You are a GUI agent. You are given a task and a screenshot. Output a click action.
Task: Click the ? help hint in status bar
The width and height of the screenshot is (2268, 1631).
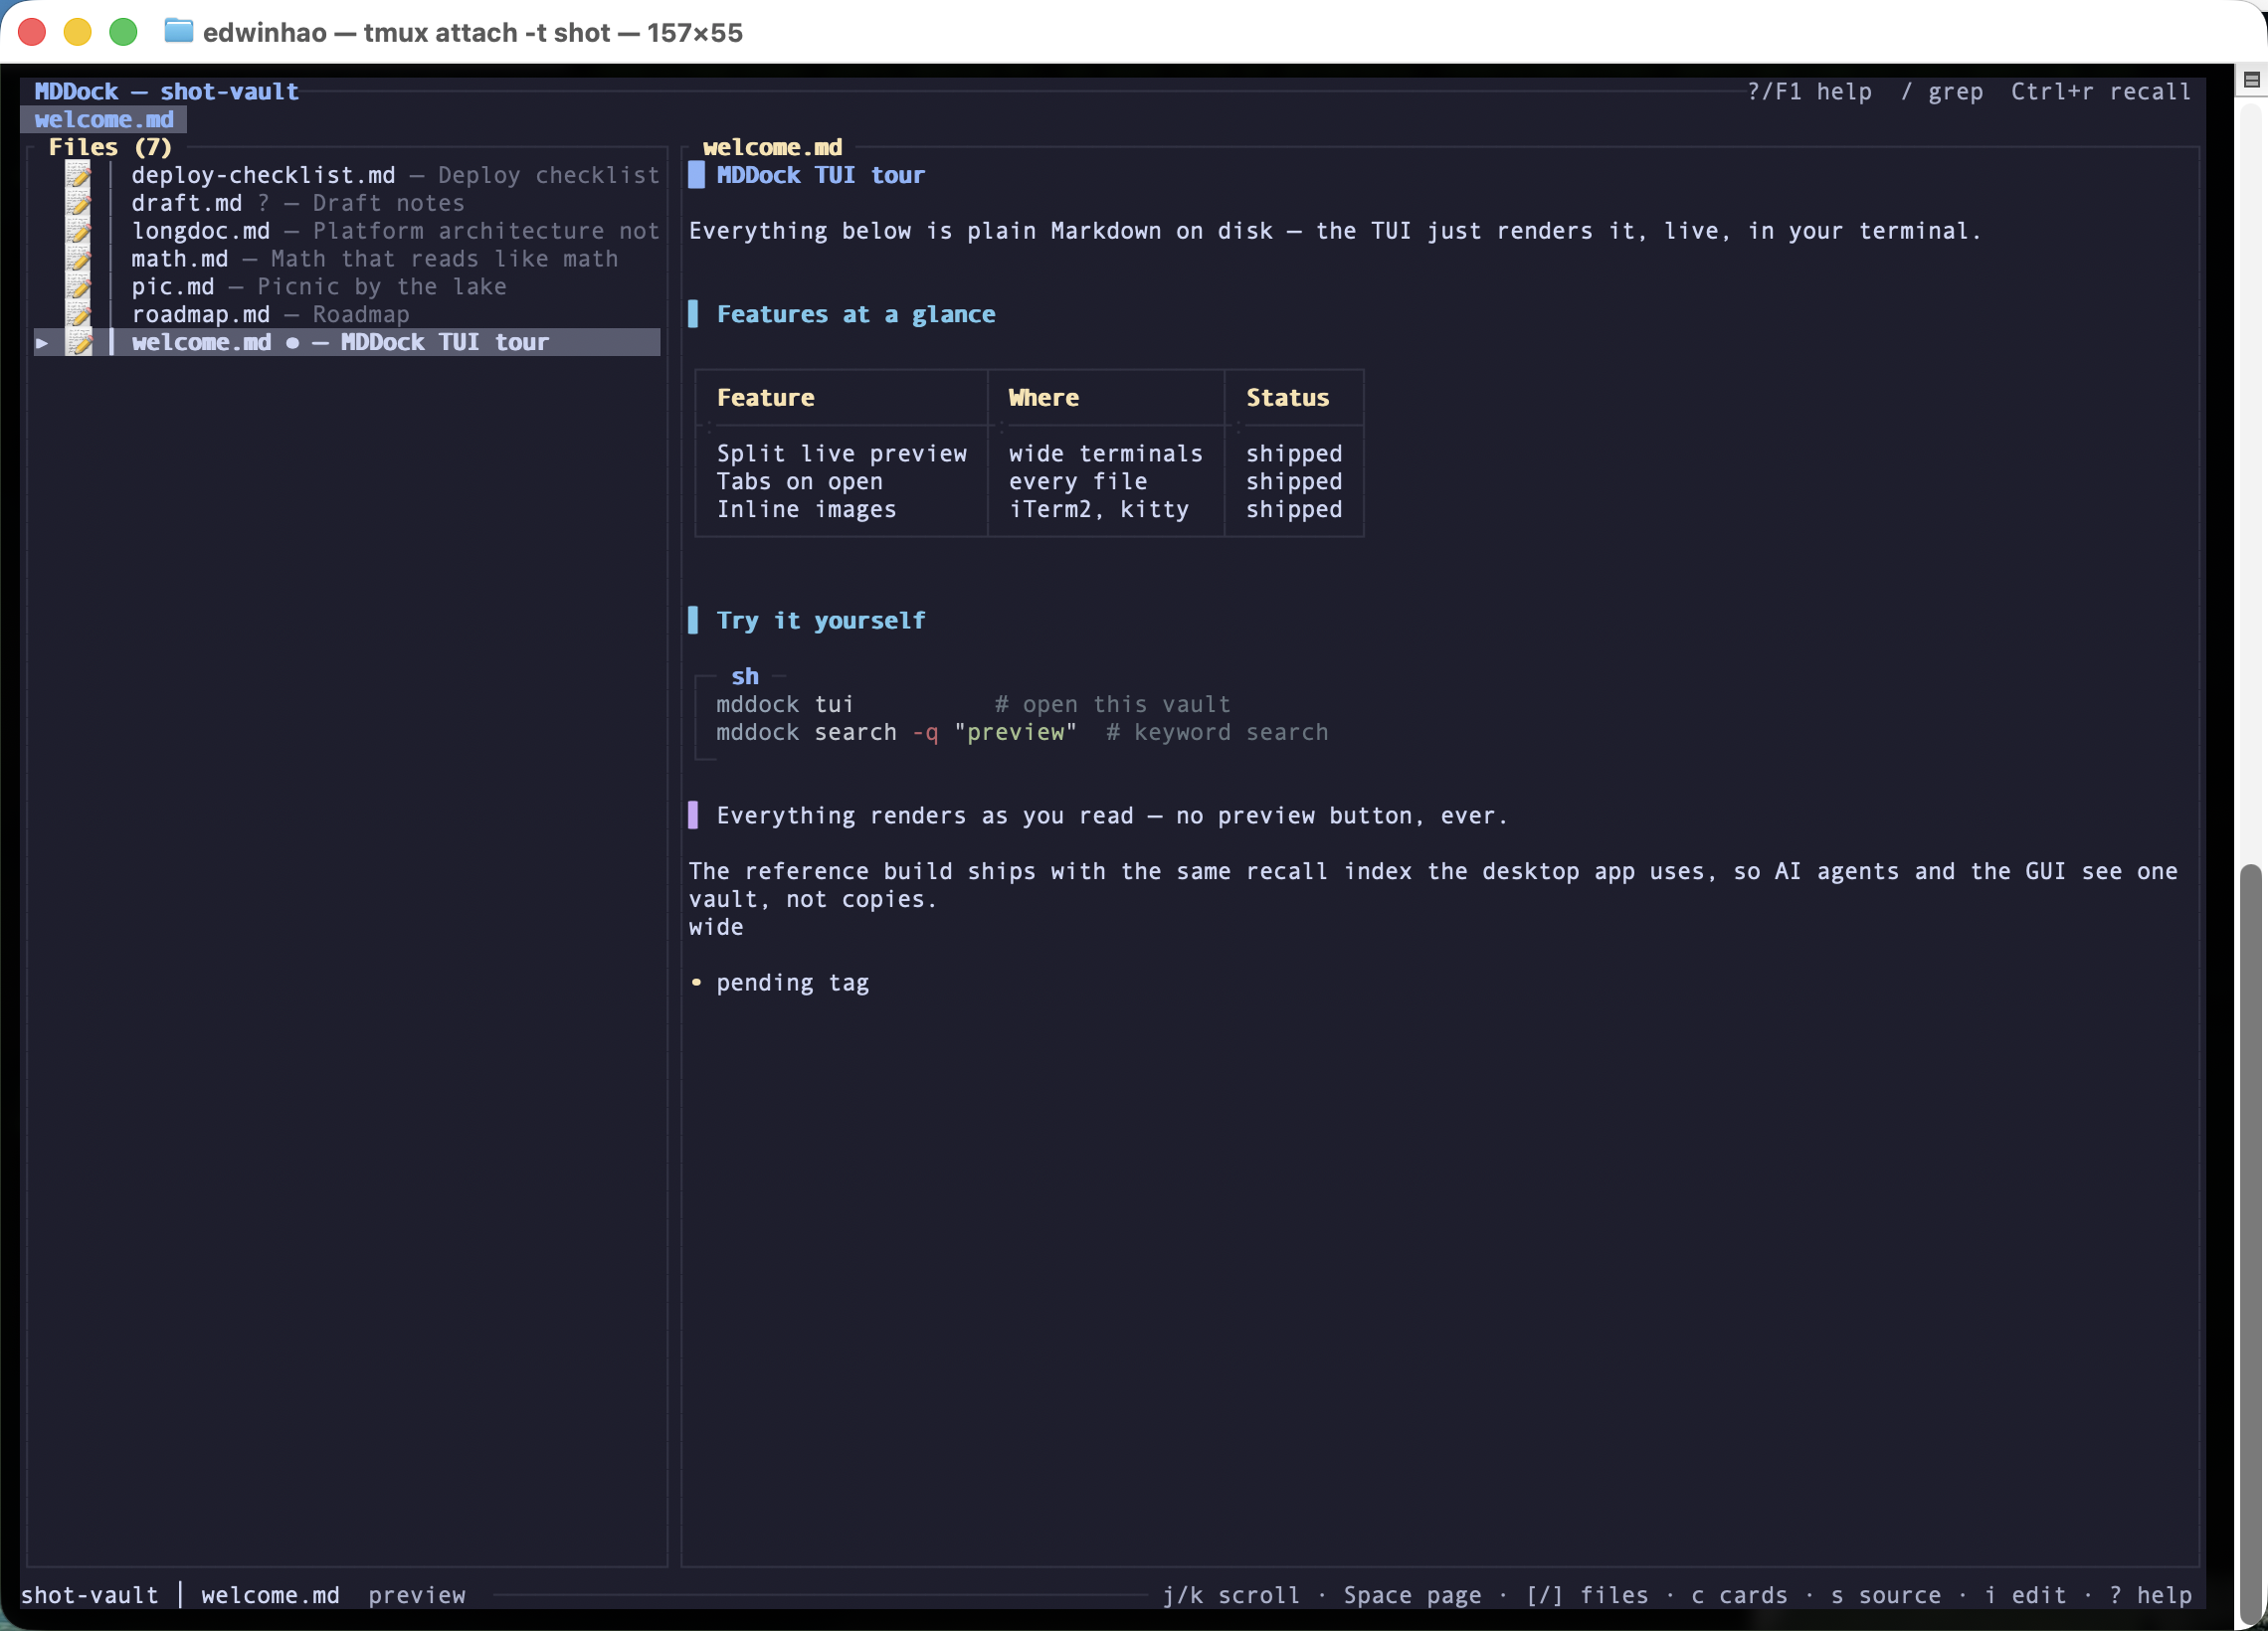2150,1595
